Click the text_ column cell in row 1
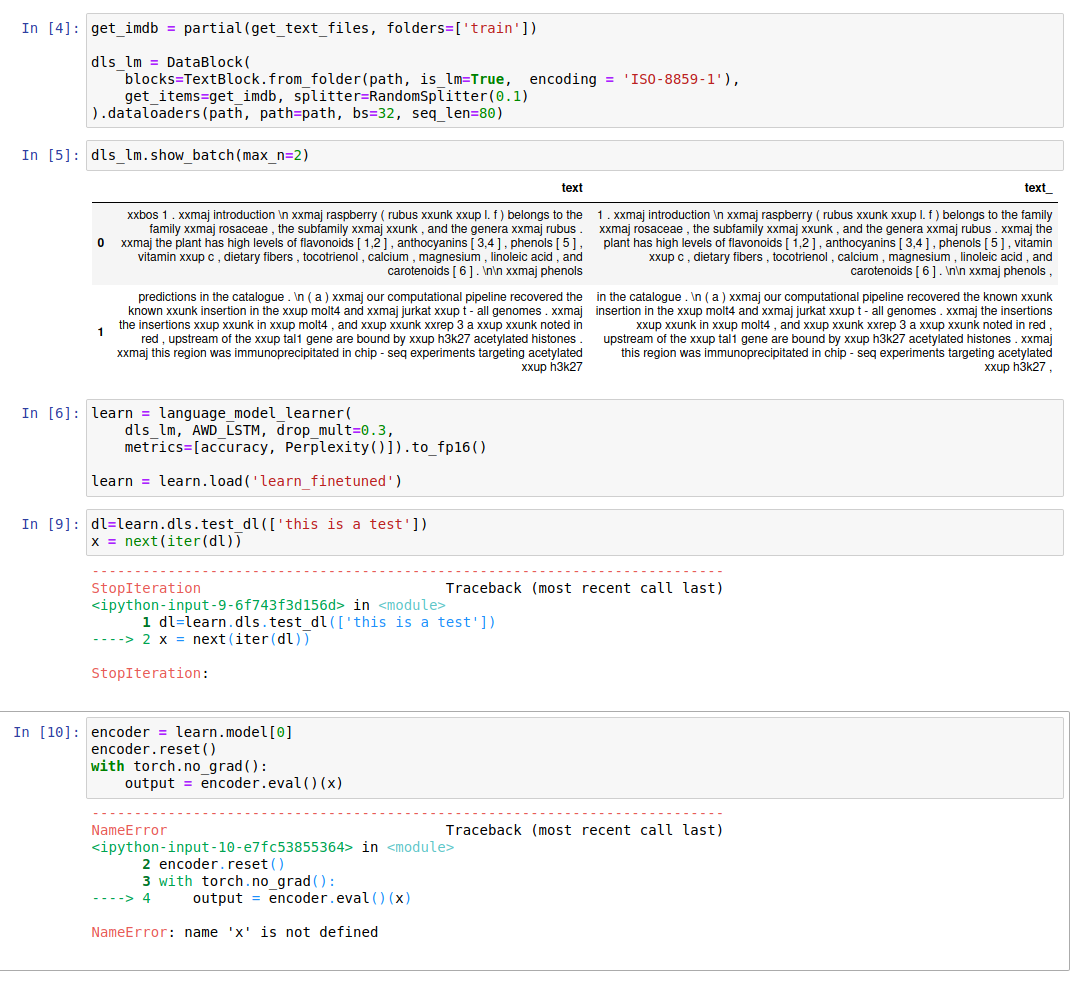 coord(825,332)
